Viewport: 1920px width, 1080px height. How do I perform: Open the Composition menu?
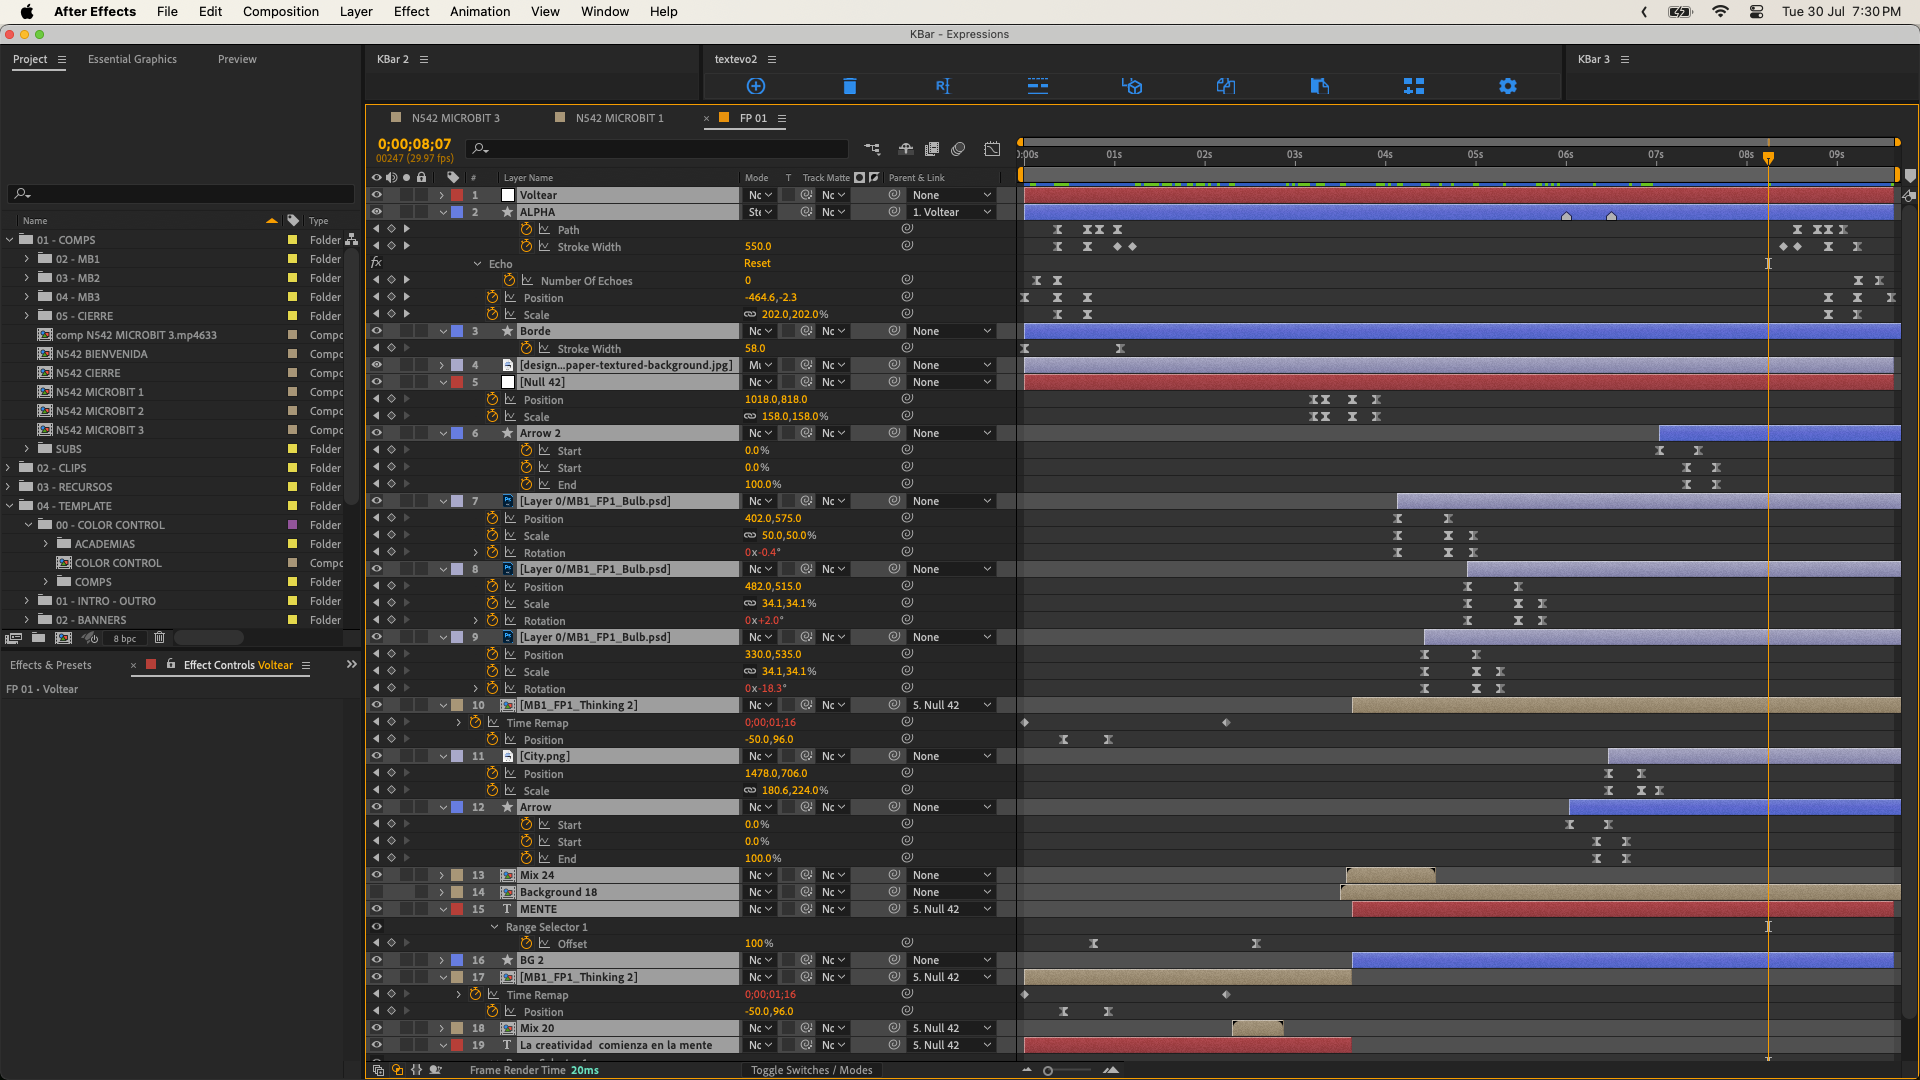tap(280, 11)
